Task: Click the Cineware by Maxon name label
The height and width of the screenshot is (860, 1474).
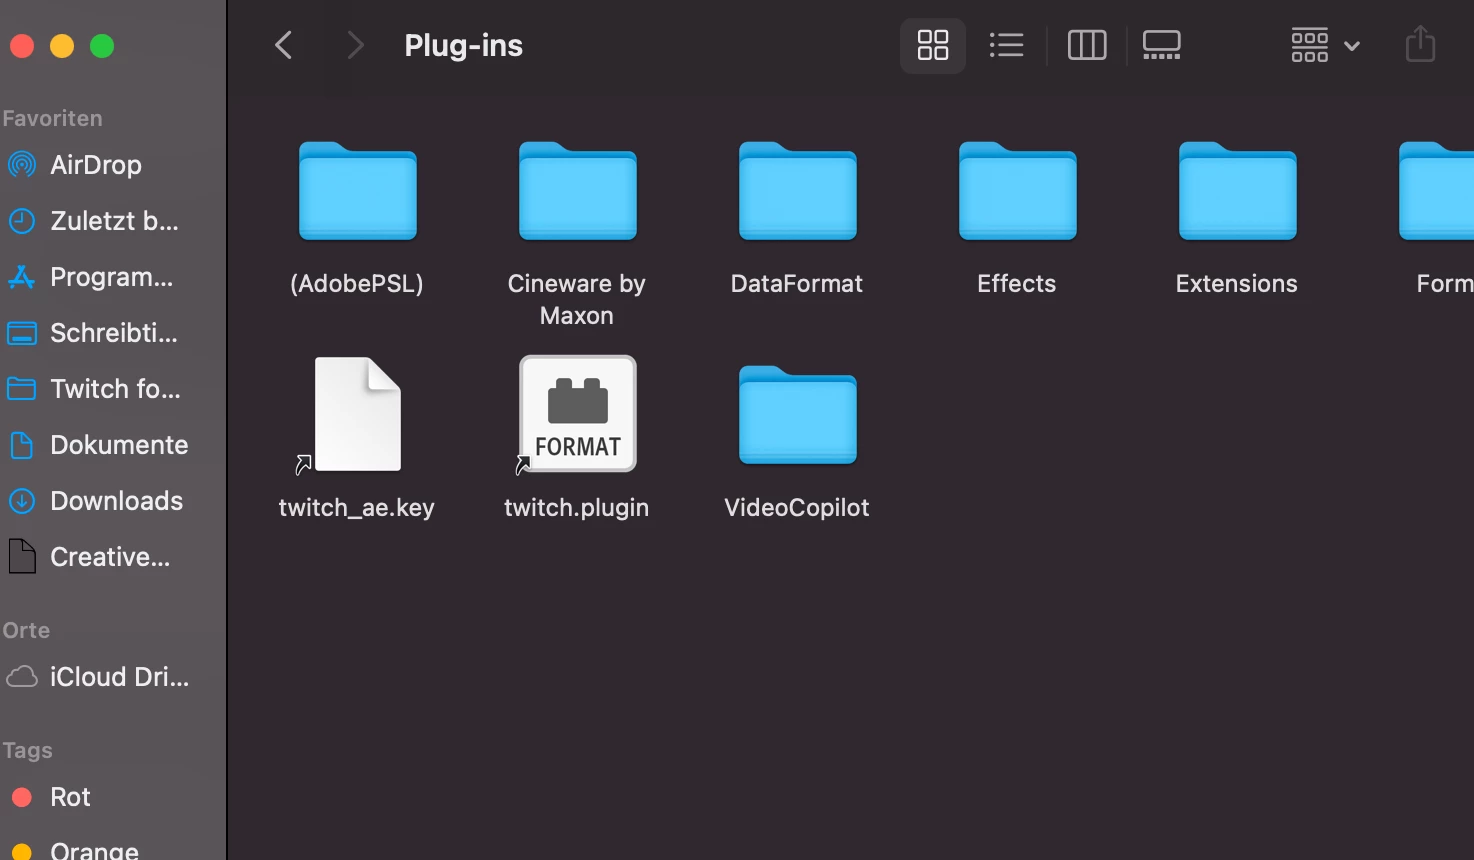Action: pyautogui.click(x=577, y=299)
